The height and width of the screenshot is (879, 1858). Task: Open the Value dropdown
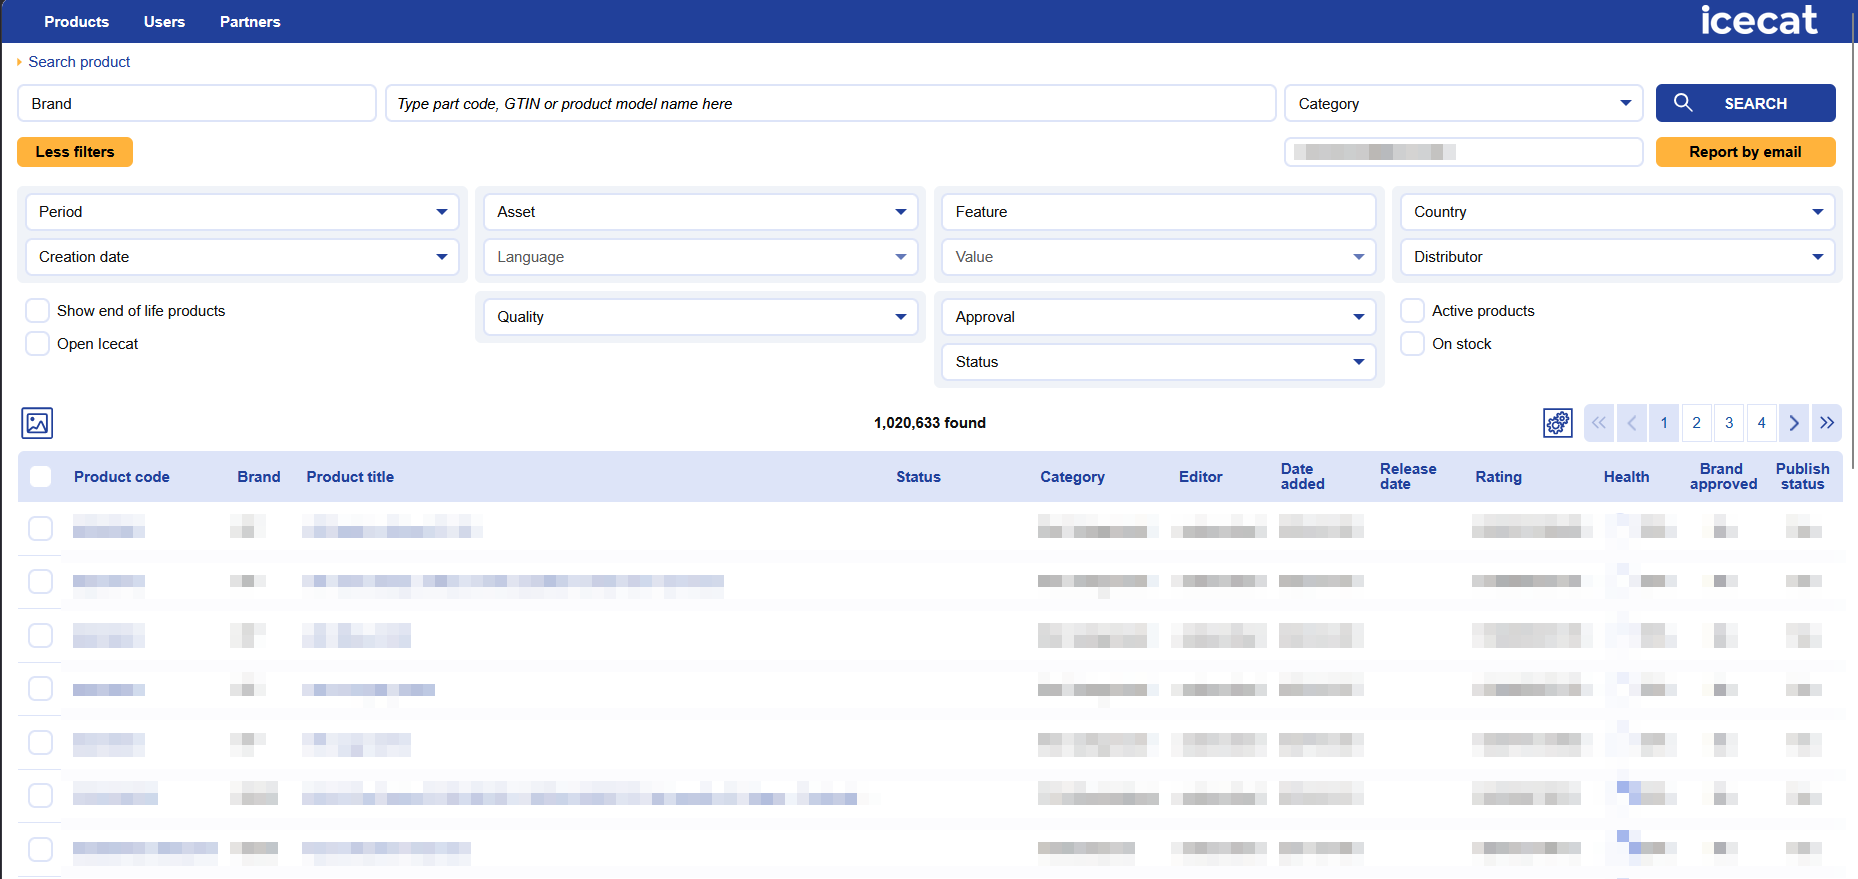click(x=1158, y=257)
